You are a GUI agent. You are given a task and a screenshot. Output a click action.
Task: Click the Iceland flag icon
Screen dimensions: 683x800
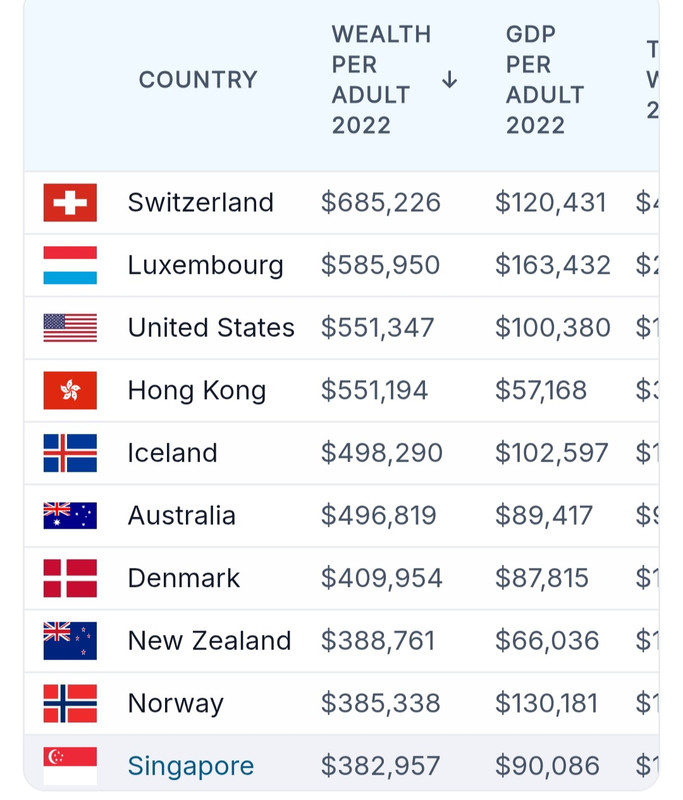(70, 453)
